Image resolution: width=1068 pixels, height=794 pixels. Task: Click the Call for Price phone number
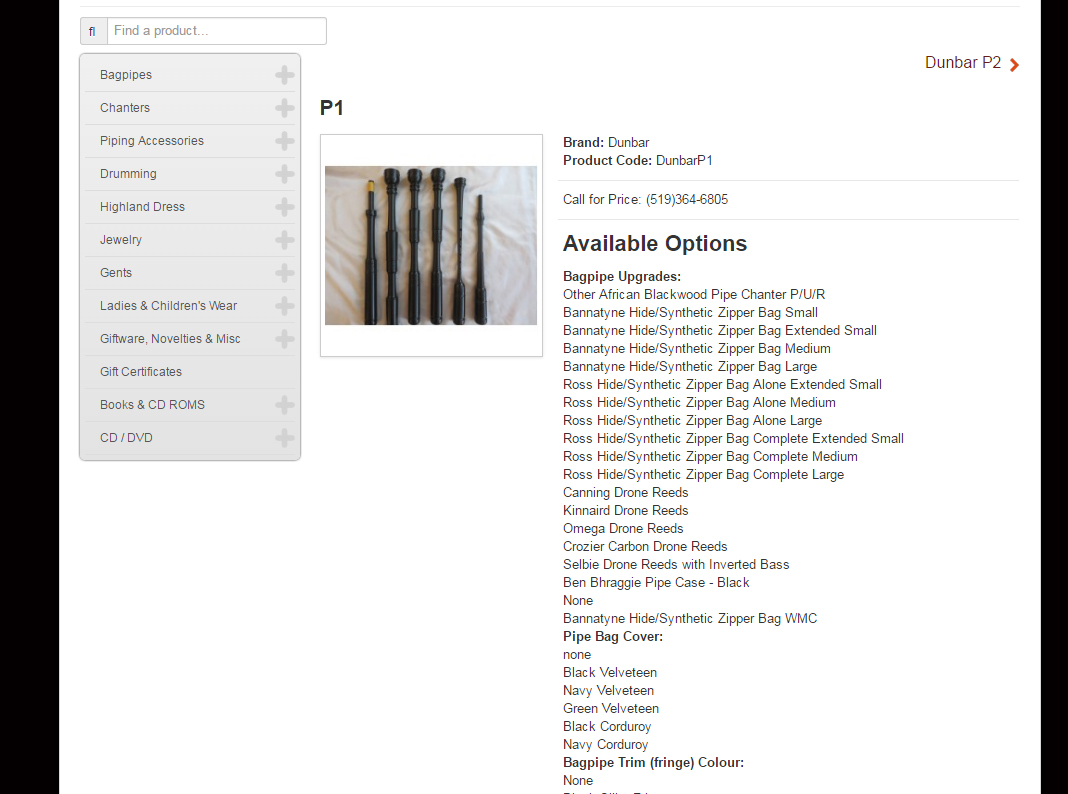(x=687, y=200)
